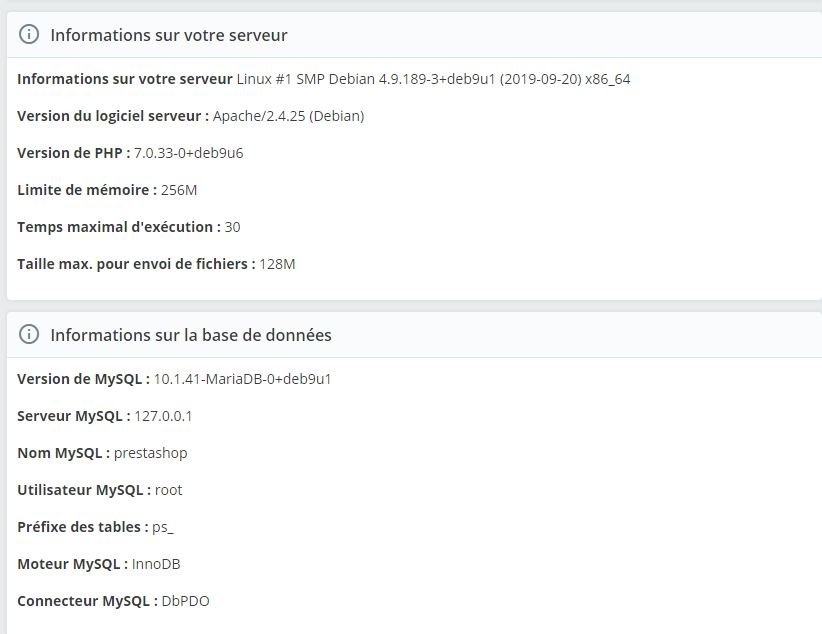This screenshot has height=634, width=822.
Task: Click the MySQL server address 127.0.0.1
Action: click(163, 416)
